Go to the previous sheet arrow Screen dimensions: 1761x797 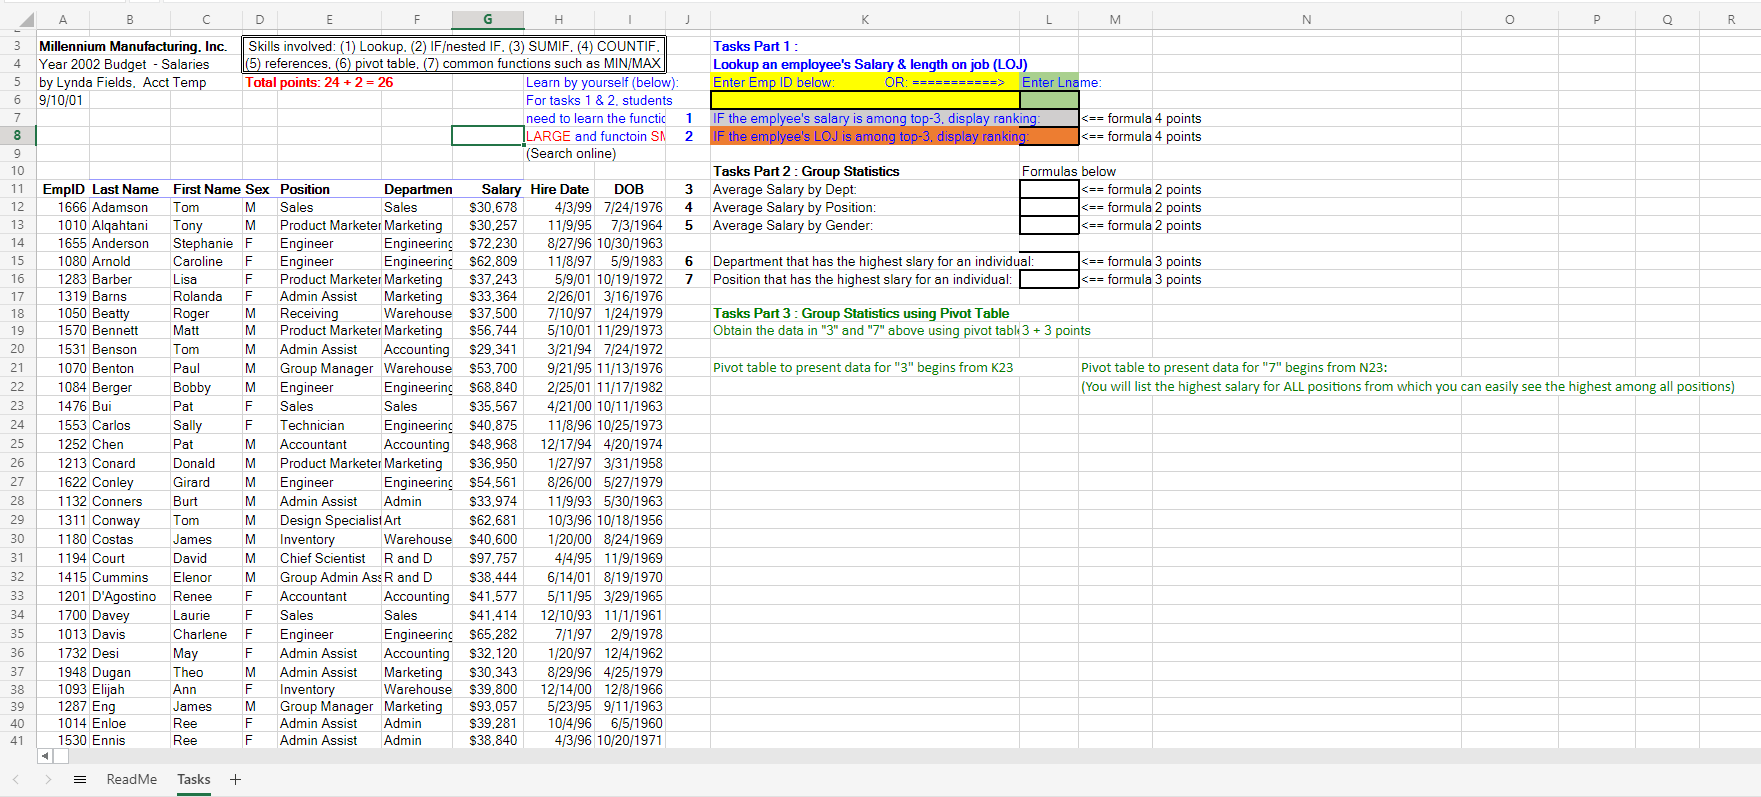pos(15,779)
